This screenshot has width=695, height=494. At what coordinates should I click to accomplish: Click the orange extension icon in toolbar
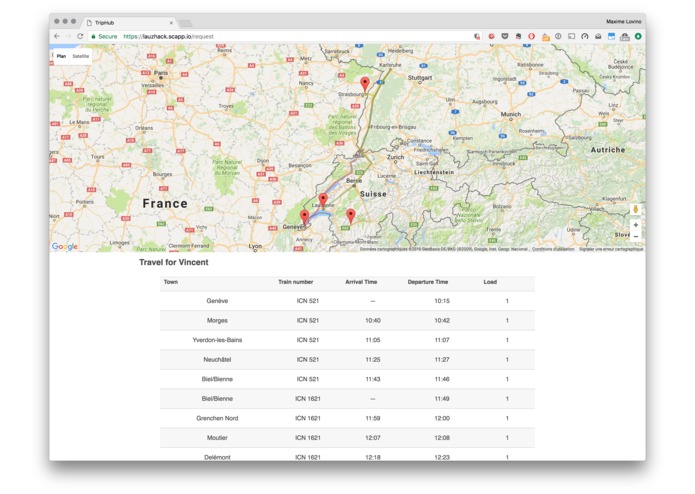pos(546,37)
